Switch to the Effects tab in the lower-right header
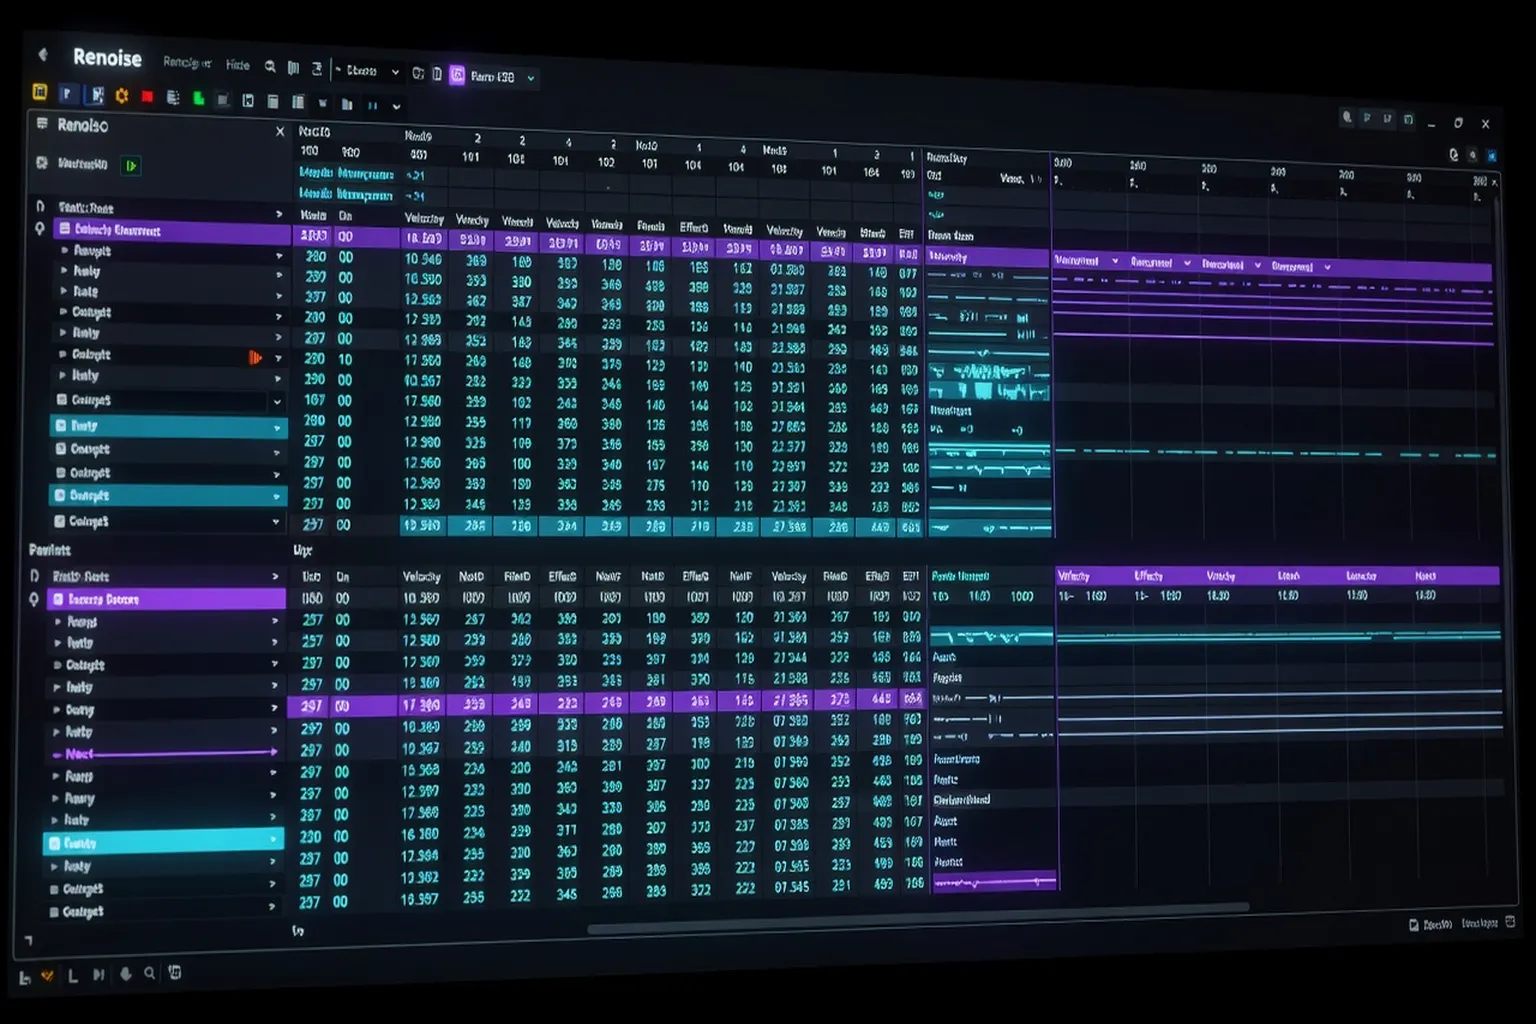This screenshot has height=1024, width=1536. pyautogui.click(x=1149, y=576)
